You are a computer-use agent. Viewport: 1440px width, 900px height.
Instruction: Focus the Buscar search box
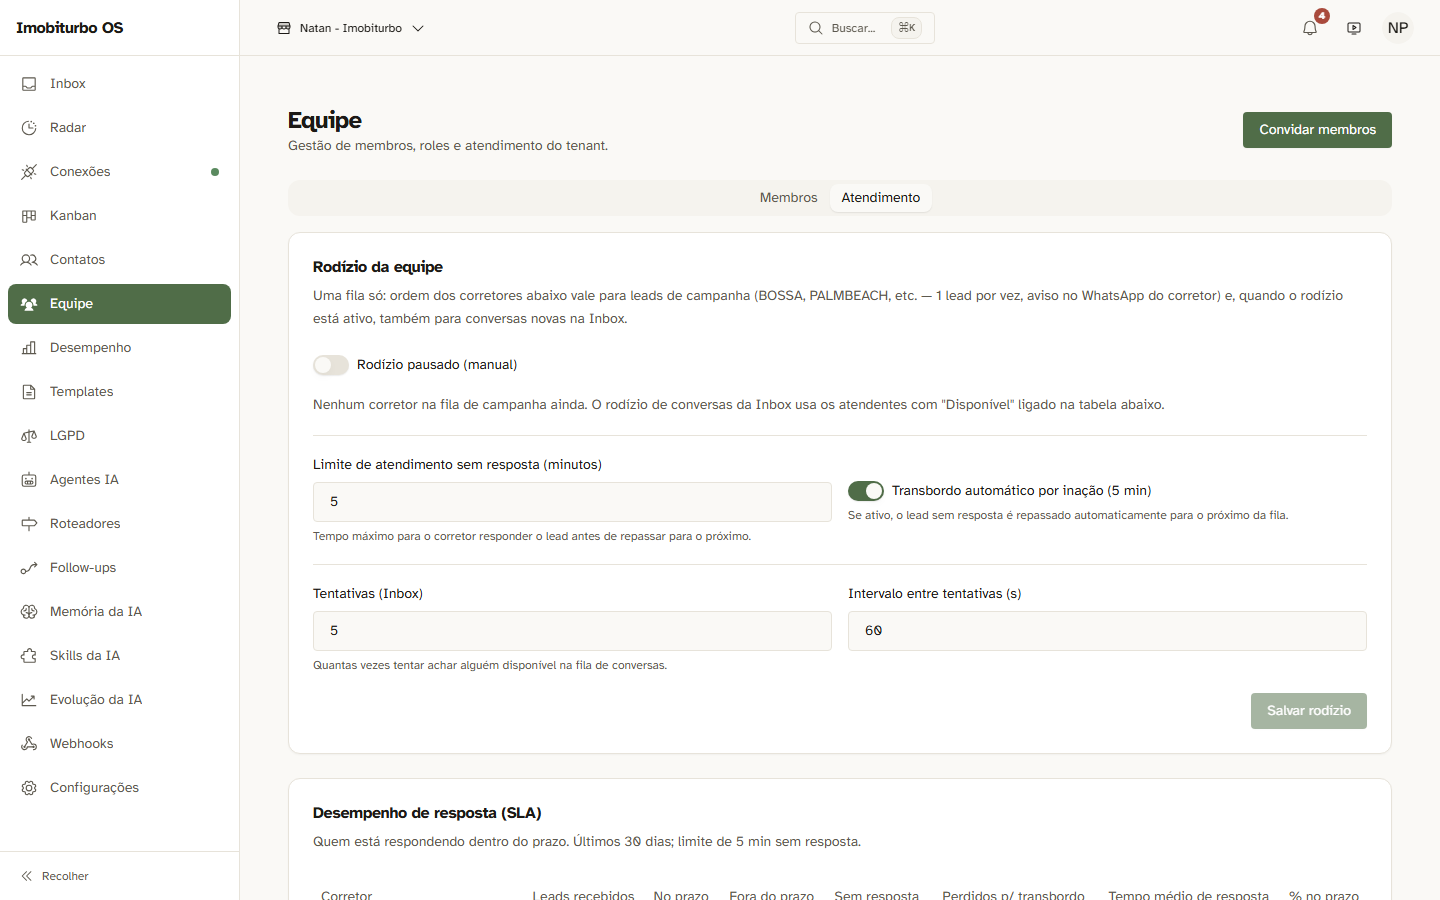click(865, 28)
